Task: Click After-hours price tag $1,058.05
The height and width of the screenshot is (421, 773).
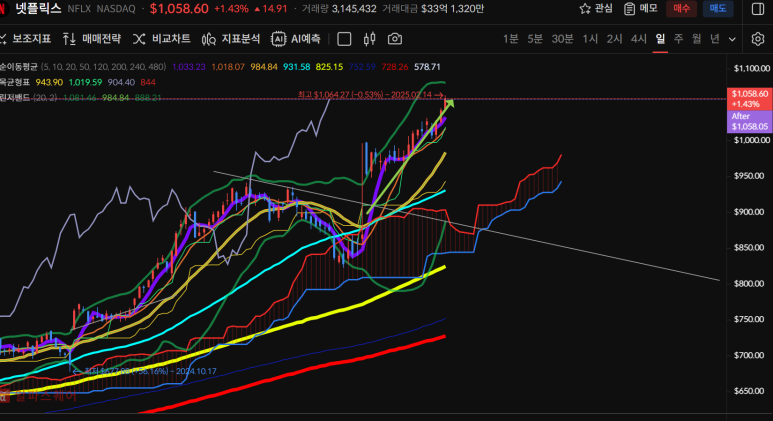Action: point(749,121)
